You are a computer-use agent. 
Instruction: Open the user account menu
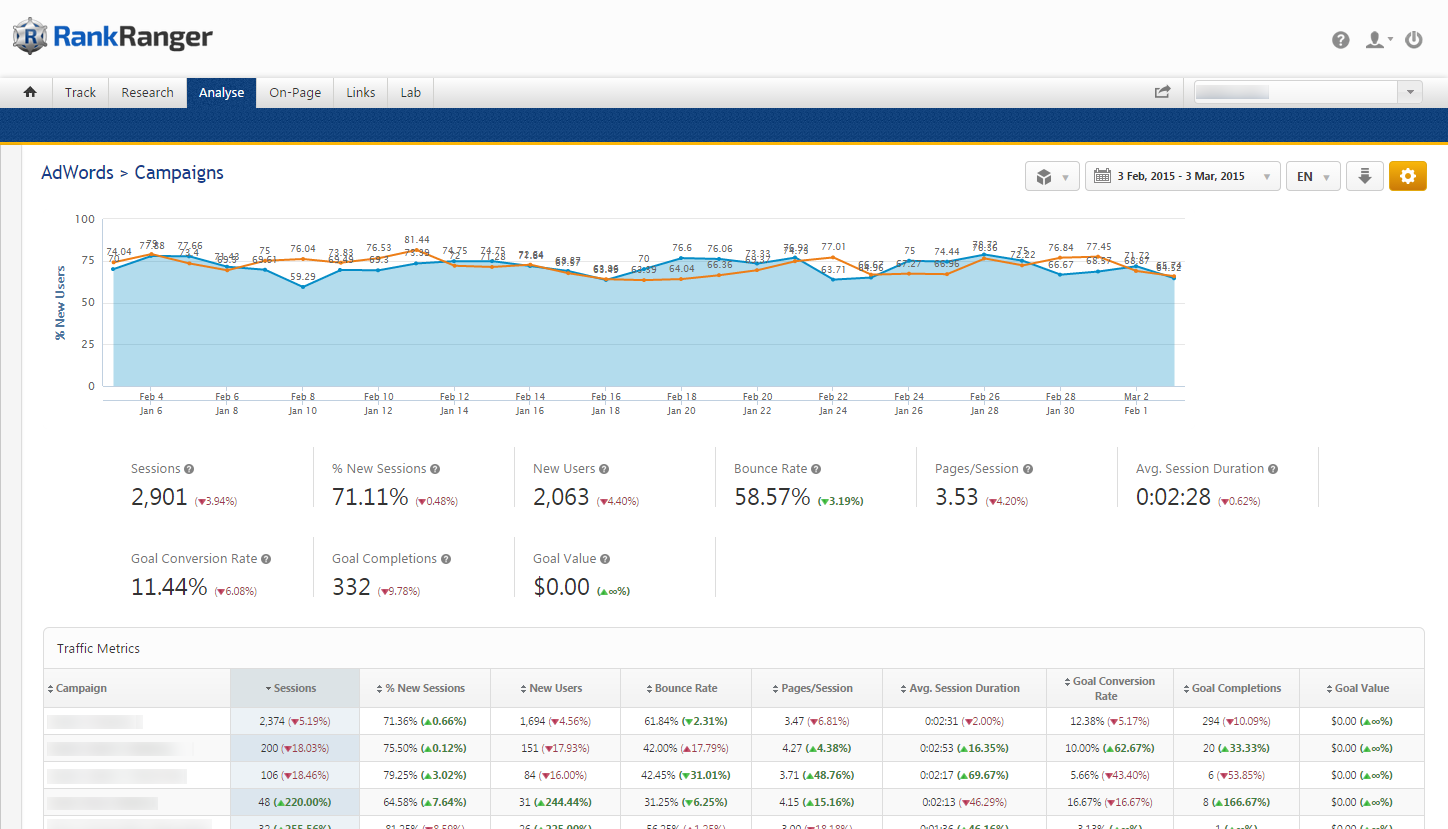(x=1379, y=40)
